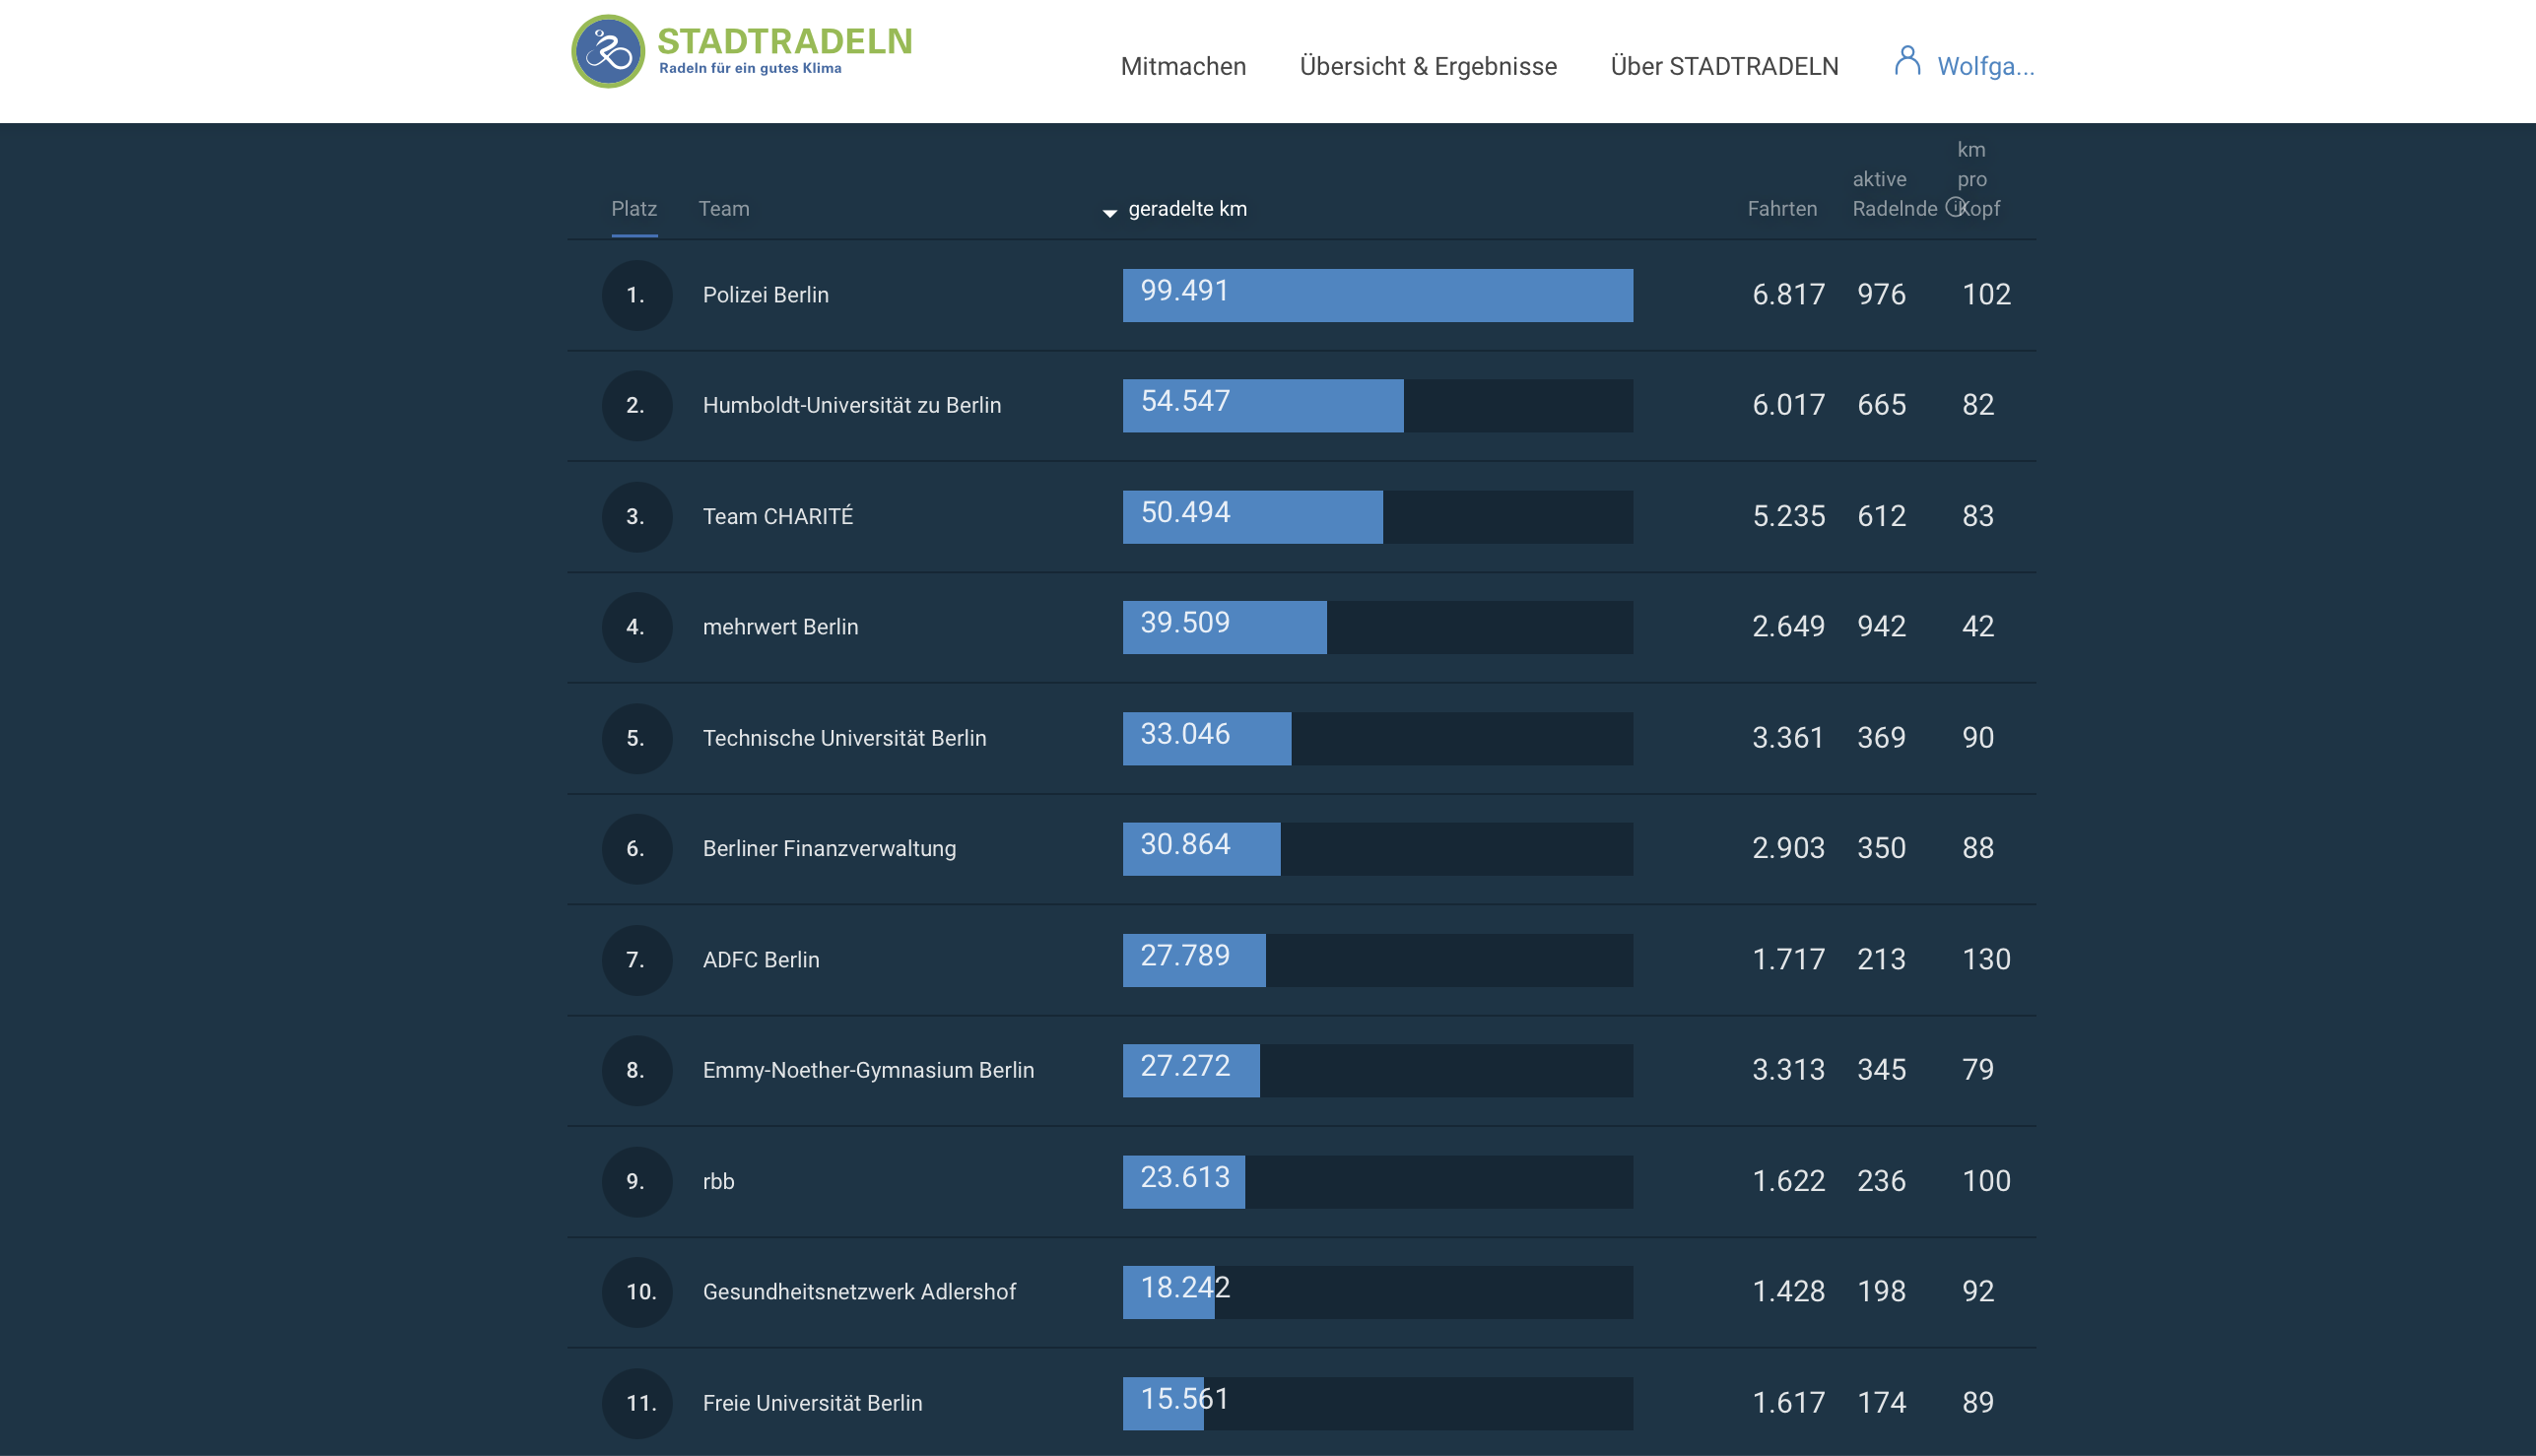Select team mehrwert Berlin
Screen dimensions: 2536x1456
[x=780, y=627]
